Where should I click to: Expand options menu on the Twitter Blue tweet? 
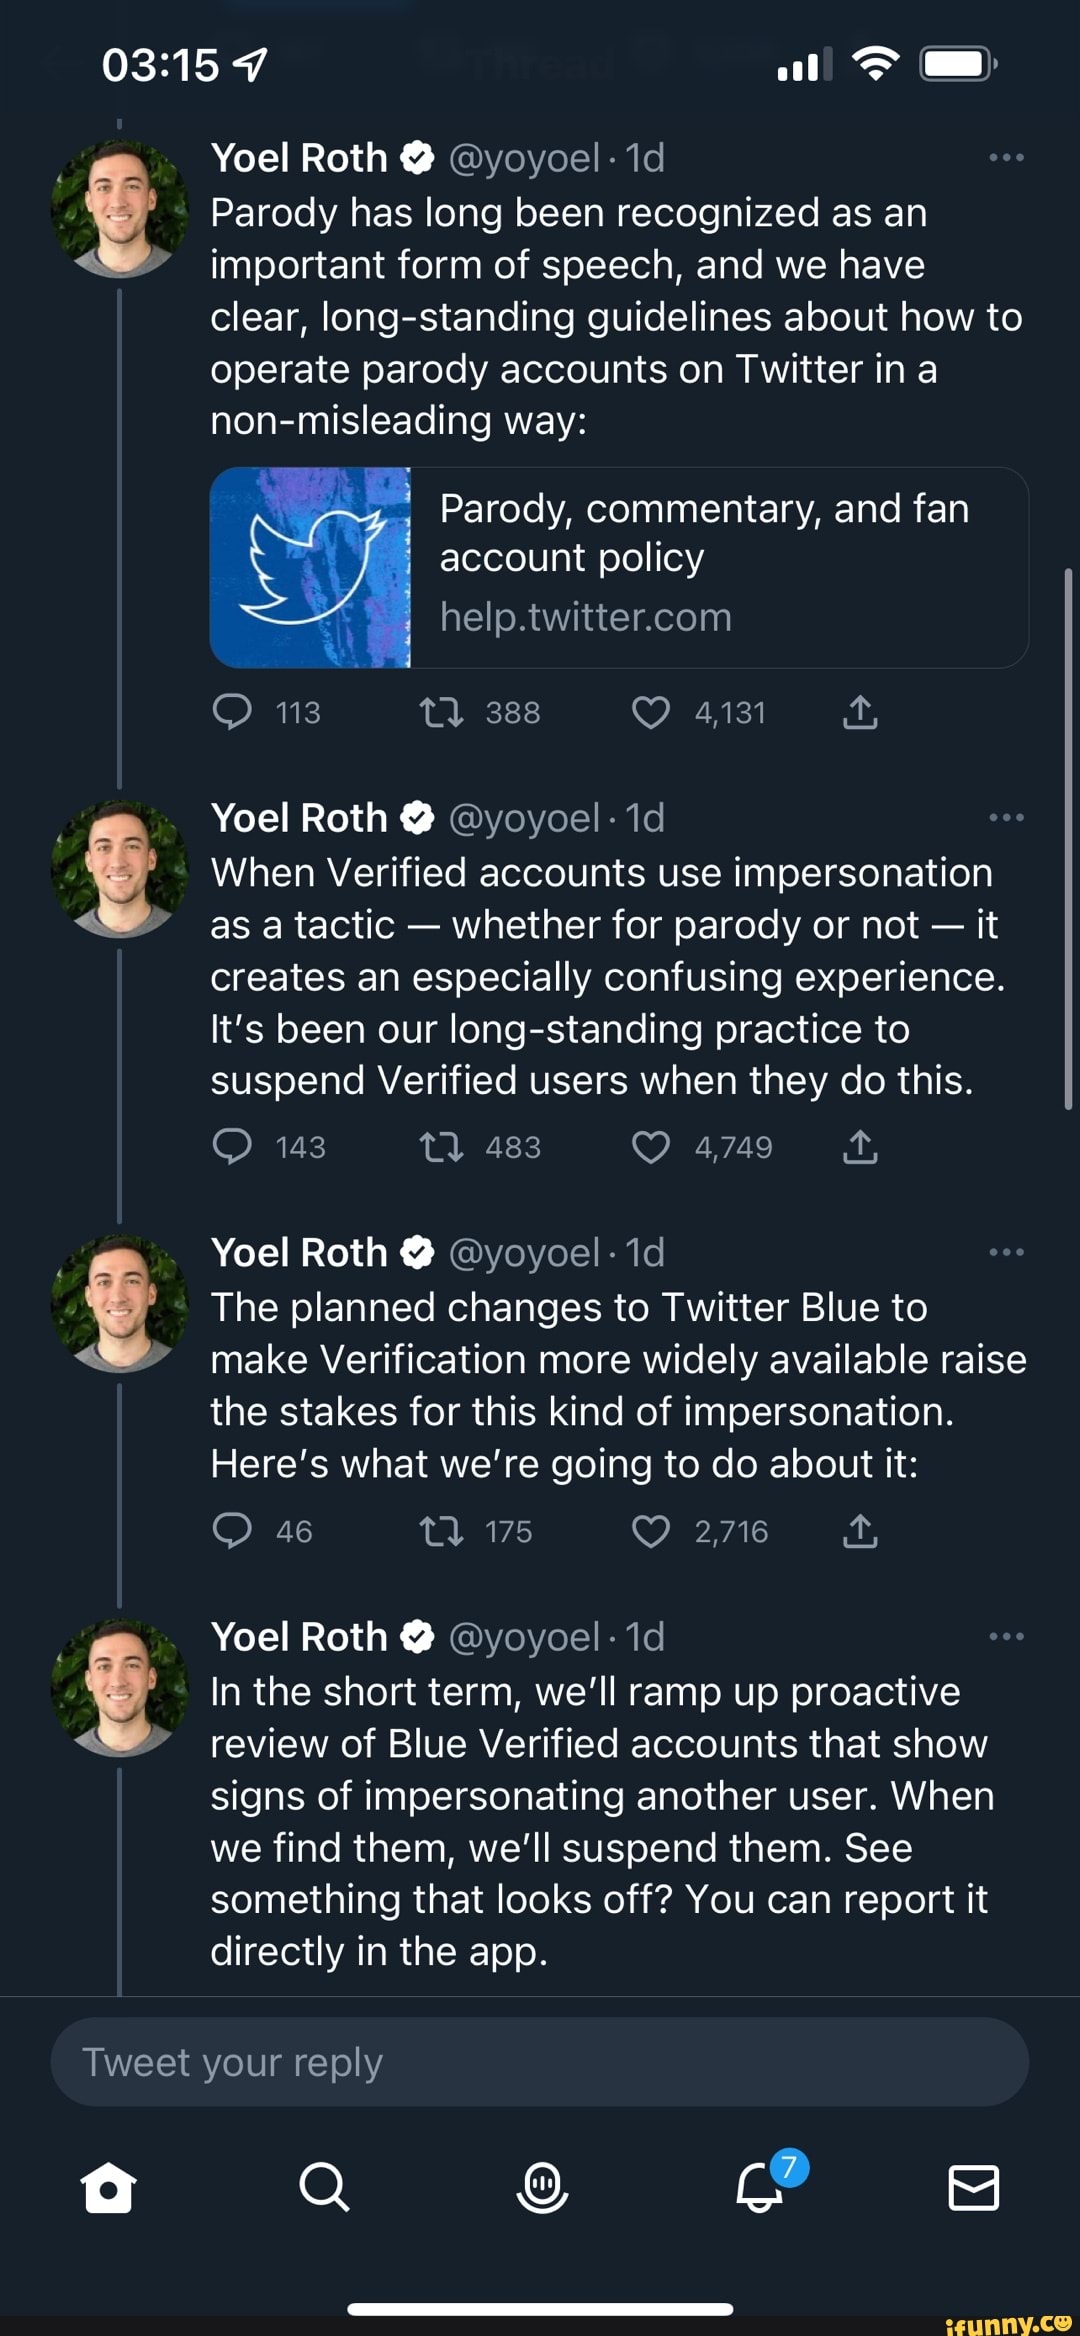[x=1007, y=1251]
